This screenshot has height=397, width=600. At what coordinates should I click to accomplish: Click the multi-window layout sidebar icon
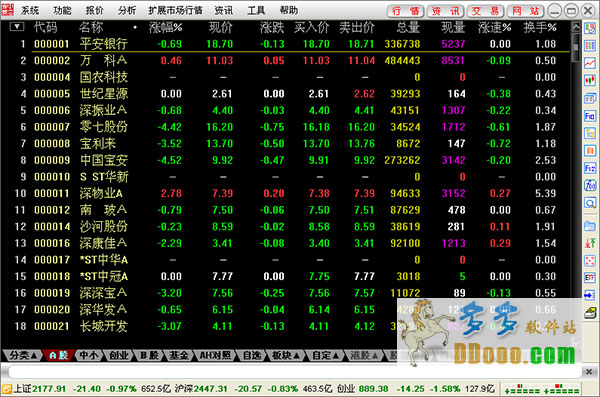point(590,98)
